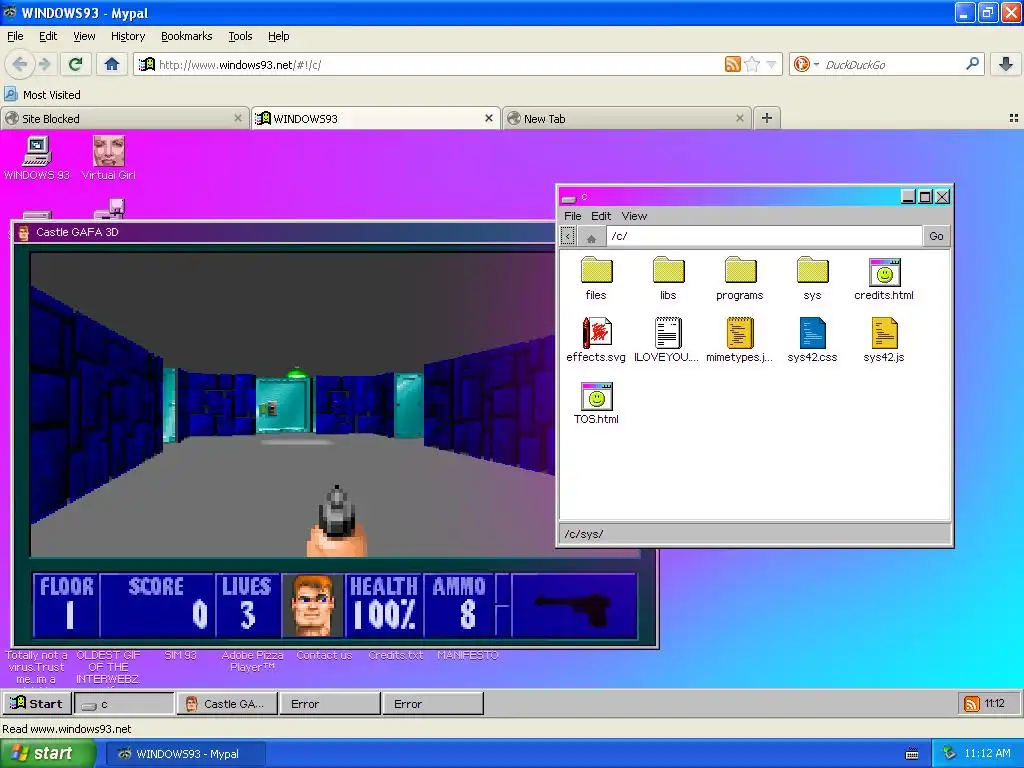The image size is (1024, 768).
Task: Open the libs folder
Action: click(x=667, y=278)
